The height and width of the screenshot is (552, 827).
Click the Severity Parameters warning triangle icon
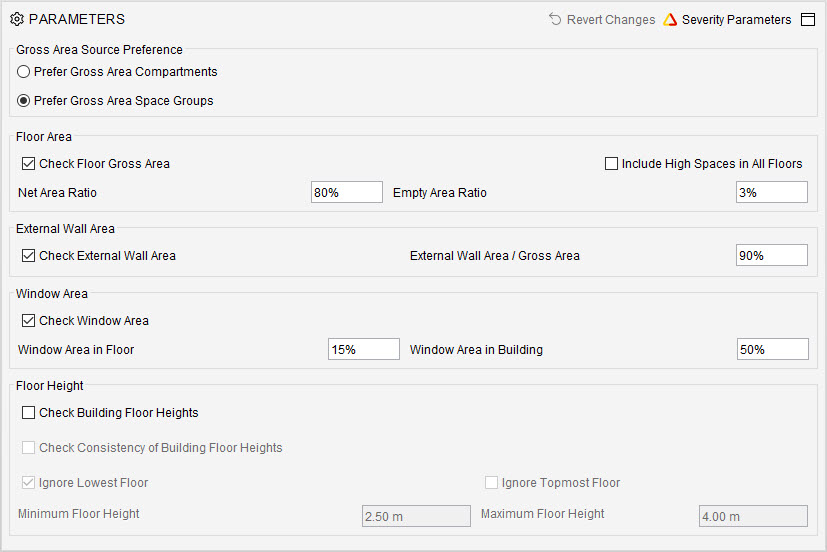(670, 20)
